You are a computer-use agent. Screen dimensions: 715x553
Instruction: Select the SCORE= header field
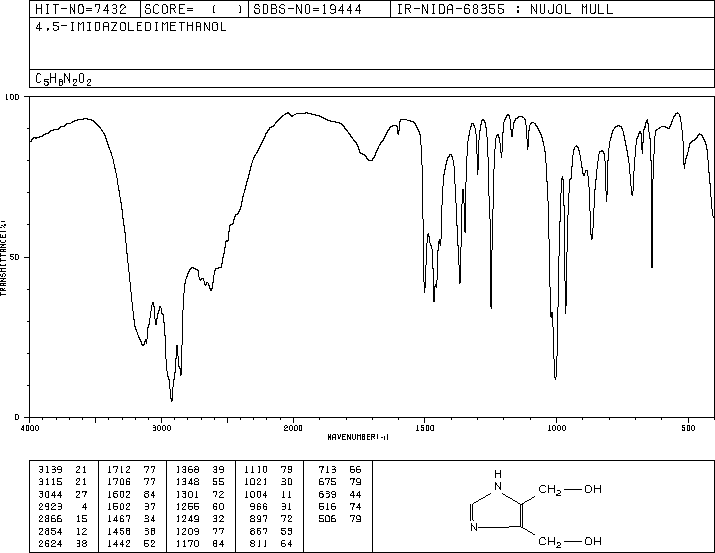tap(194, 9)
